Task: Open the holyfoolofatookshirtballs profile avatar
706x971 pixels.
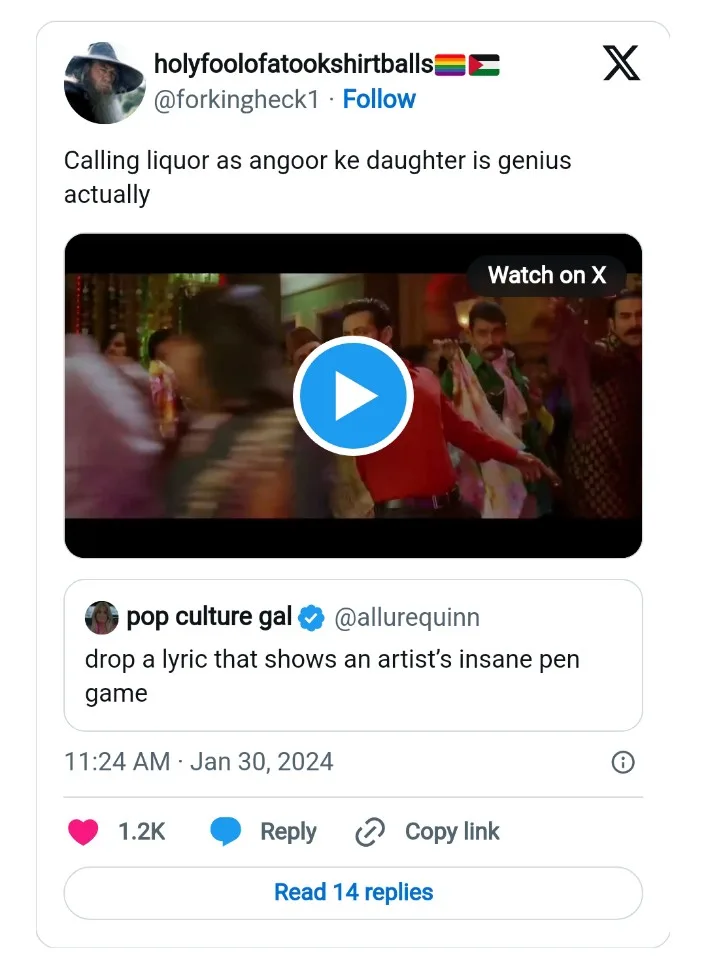Action: 104,83
